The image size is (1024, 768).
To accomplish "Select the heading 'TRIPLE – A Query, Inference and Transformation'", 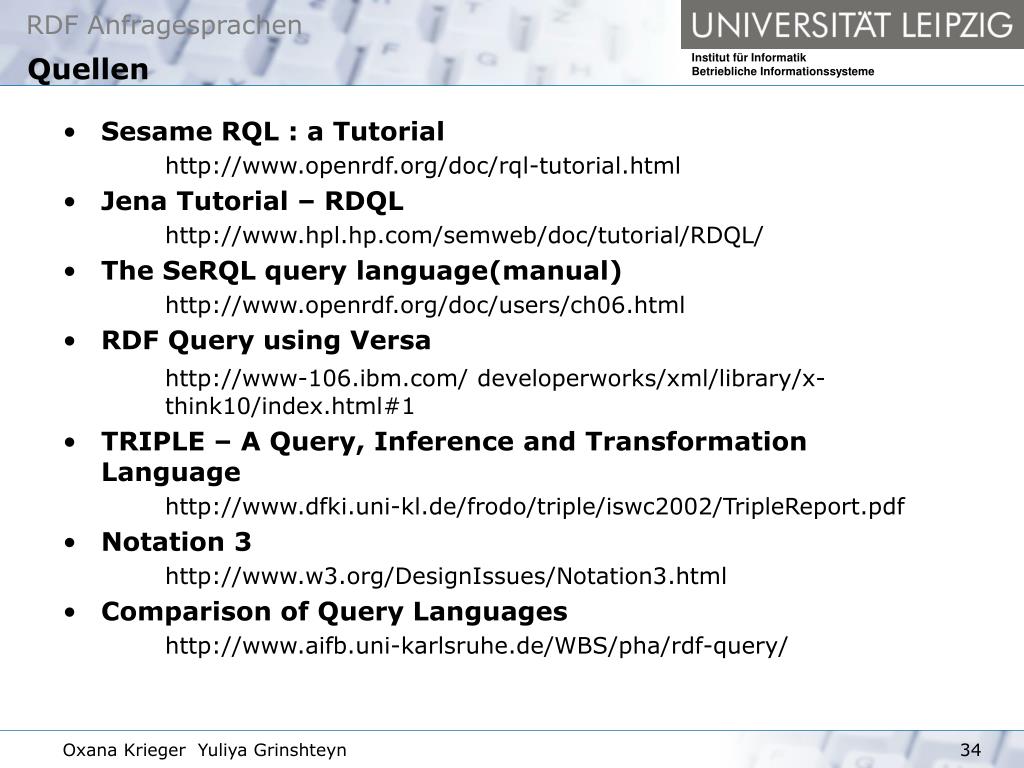I will click(454, 442).
